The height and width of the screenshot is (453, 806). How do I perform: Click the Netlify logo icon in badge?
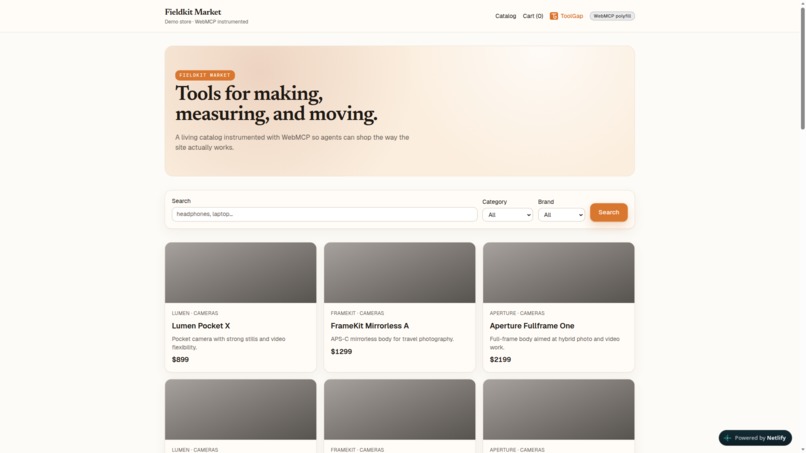[x=727, y=438]
